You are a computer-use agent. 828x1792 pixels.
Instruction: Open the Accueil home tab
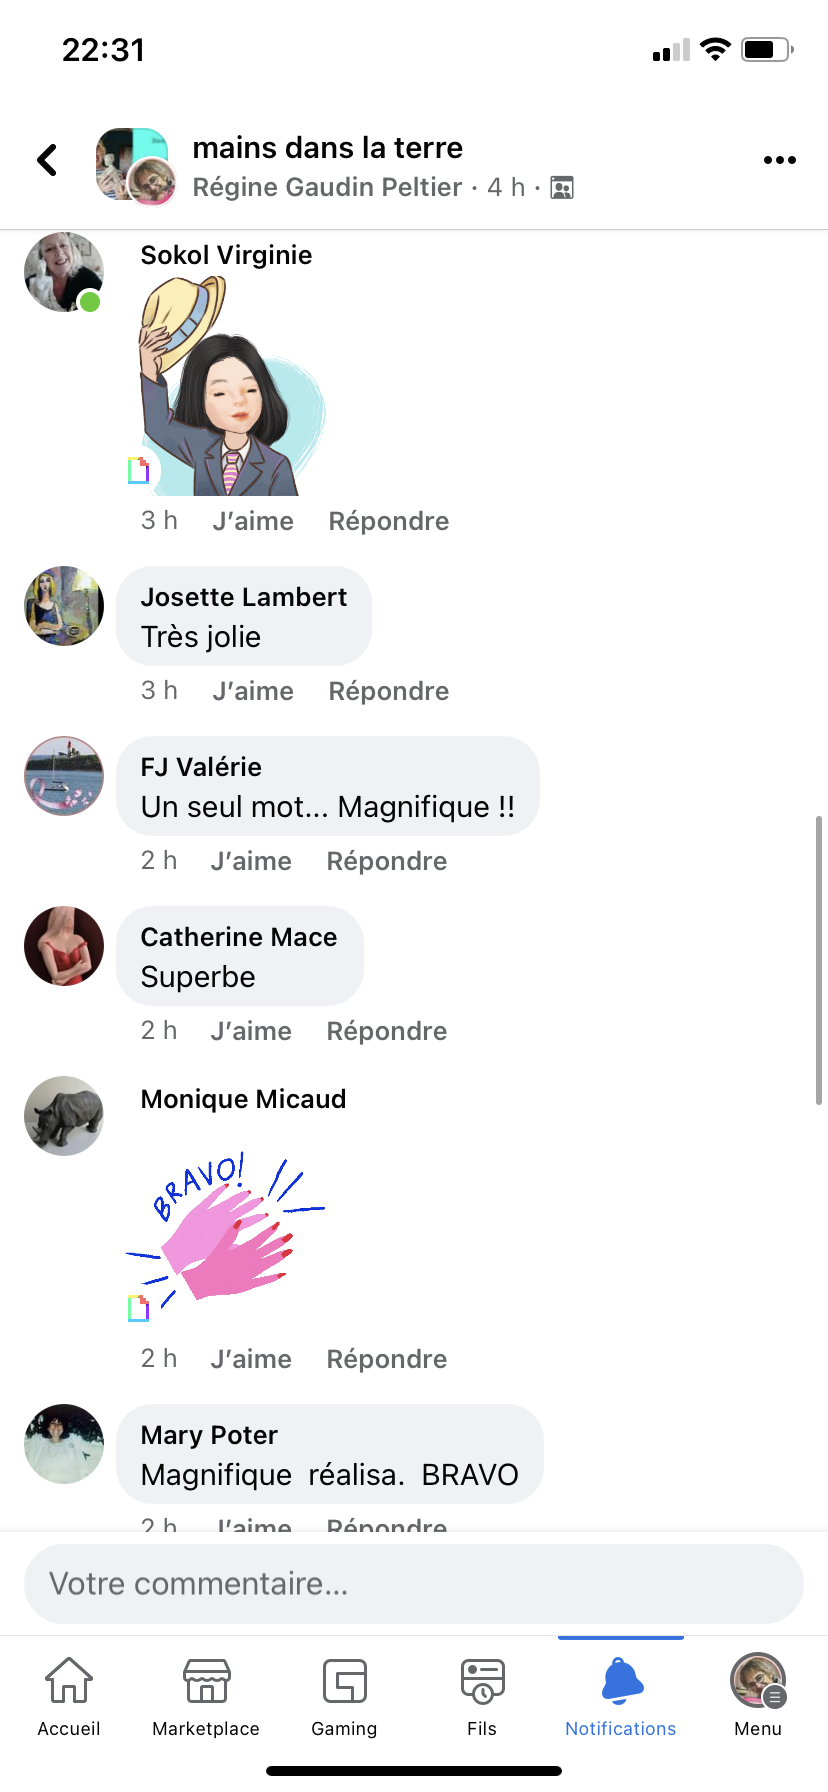69,1697
